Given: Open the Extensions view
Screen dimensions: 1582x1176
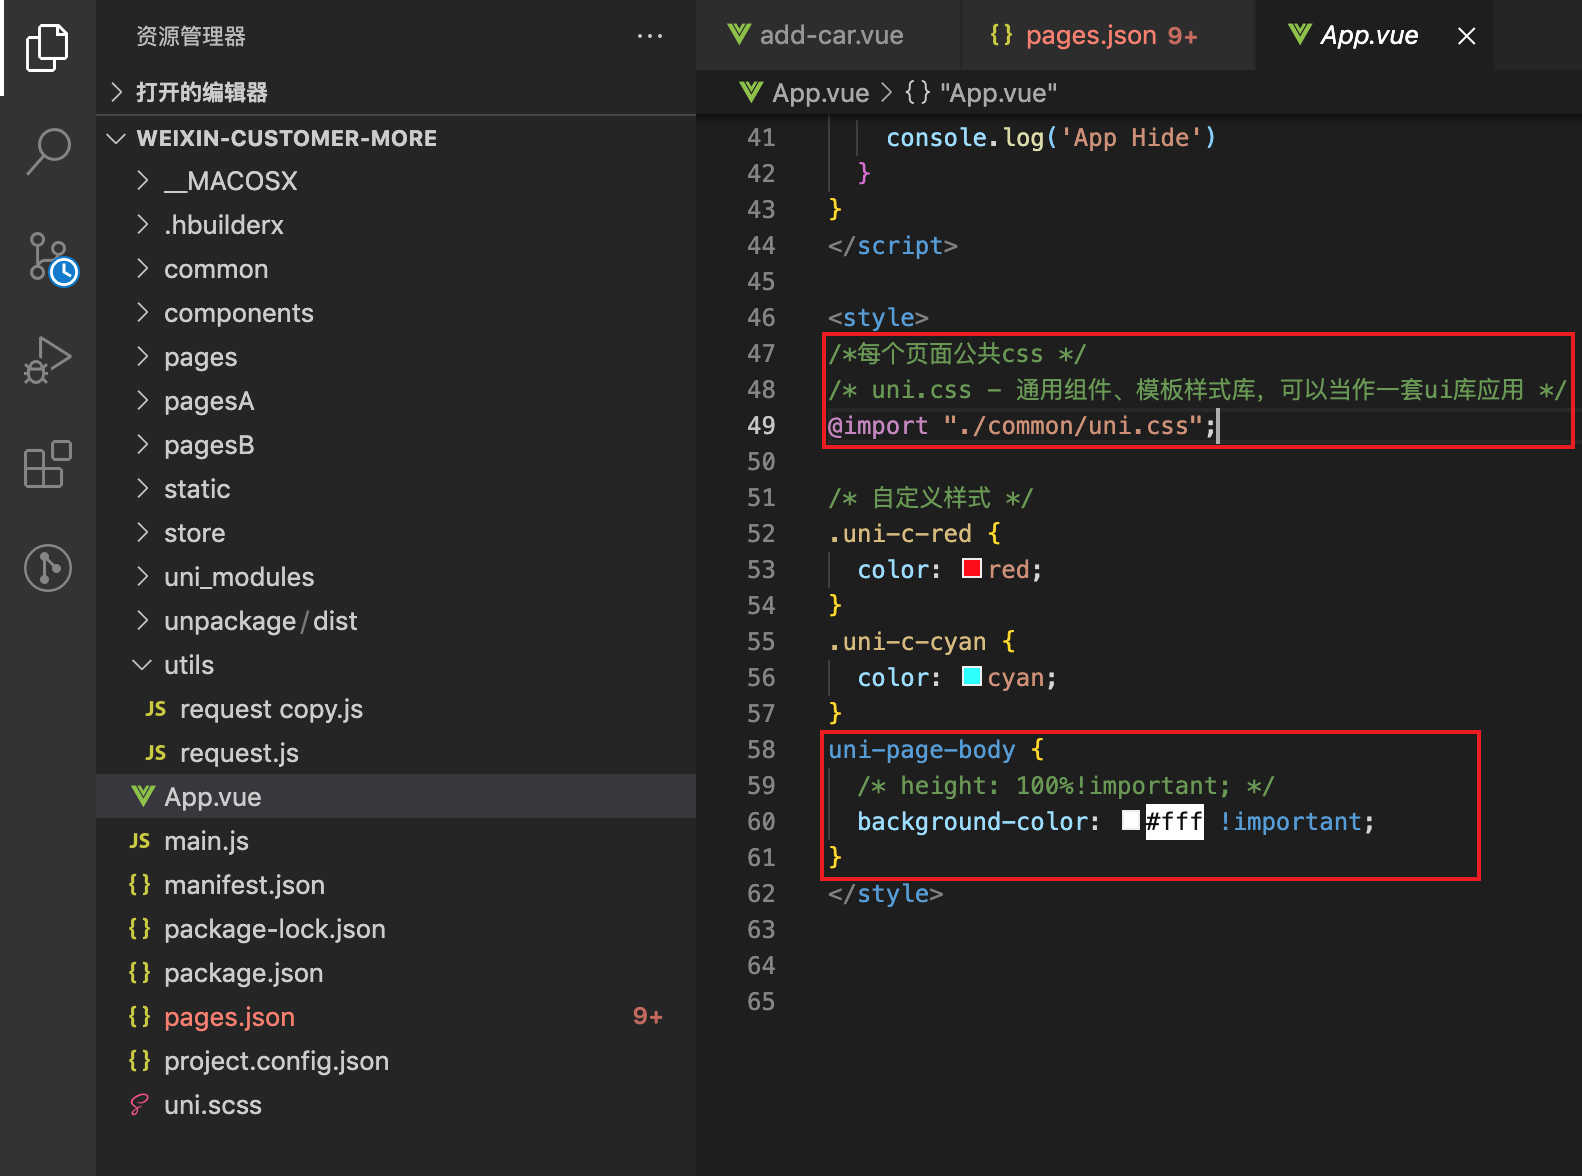Looking at the screenshot, I should pos(47,464).
